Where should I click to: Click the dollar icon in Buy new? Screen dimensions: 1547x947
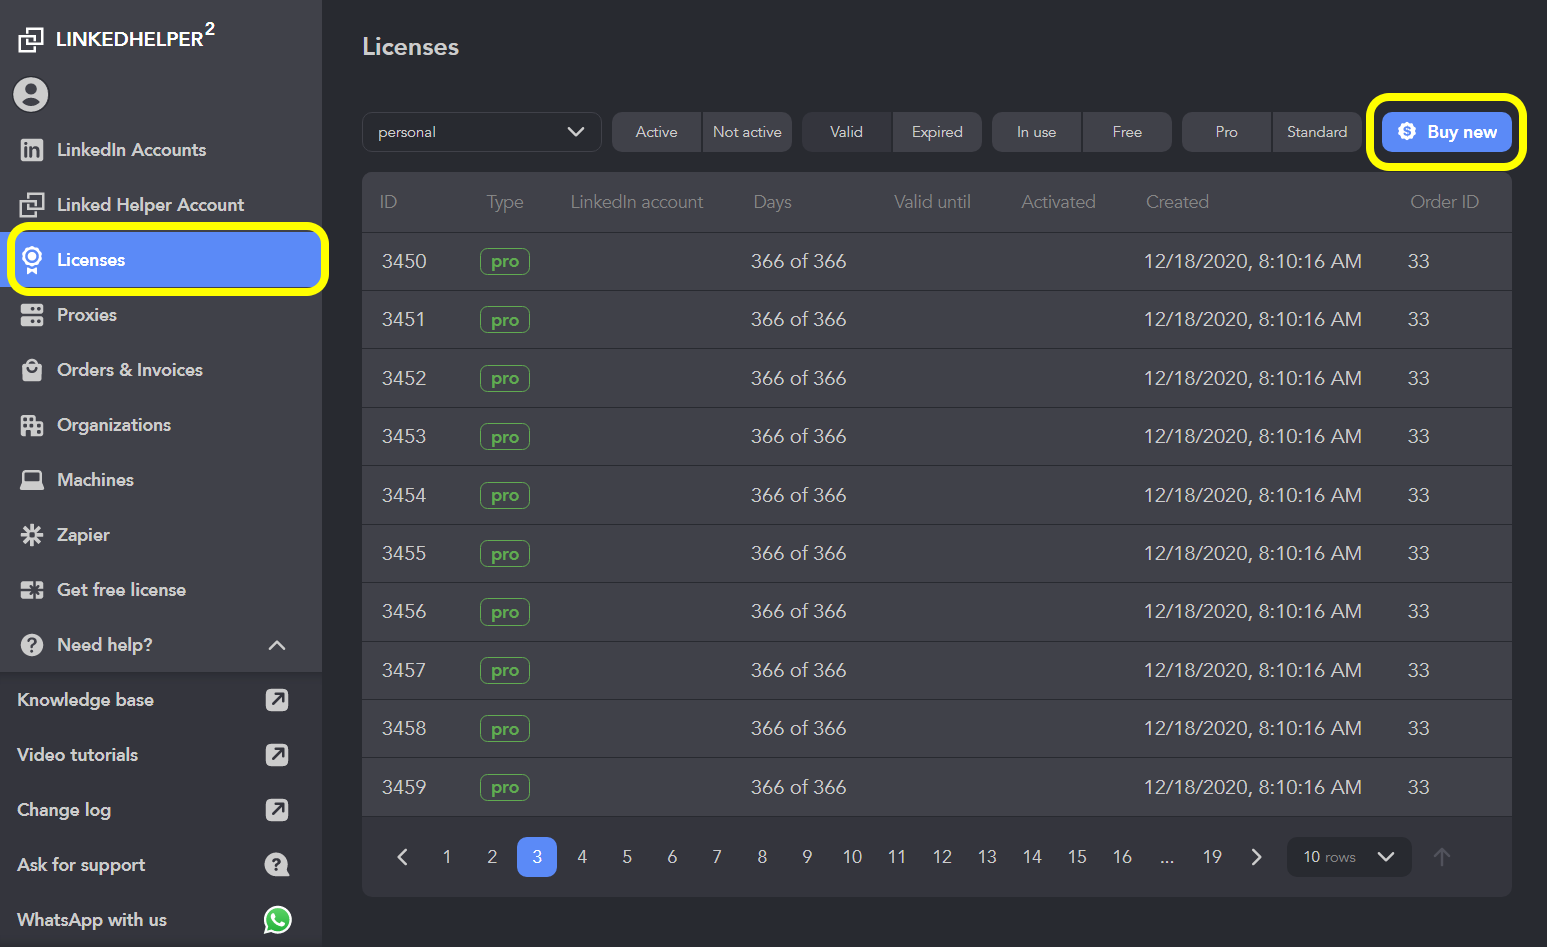coord(1407,131)
